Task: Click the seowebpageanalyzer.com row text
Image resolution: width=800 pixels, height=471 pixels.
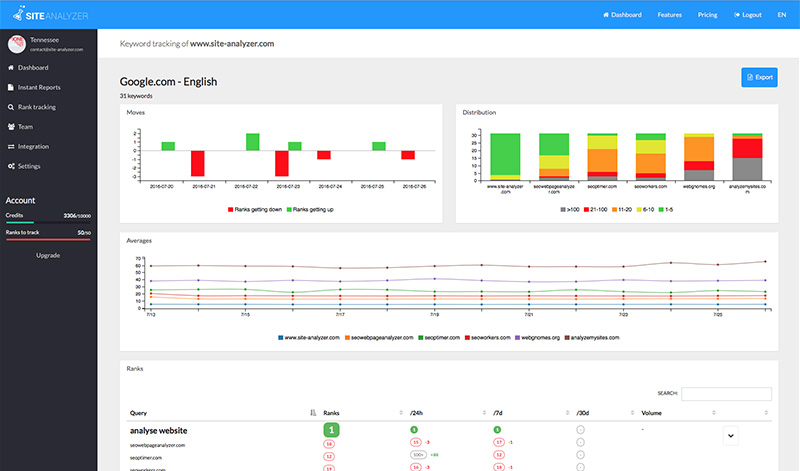Action: click(157, 445)
